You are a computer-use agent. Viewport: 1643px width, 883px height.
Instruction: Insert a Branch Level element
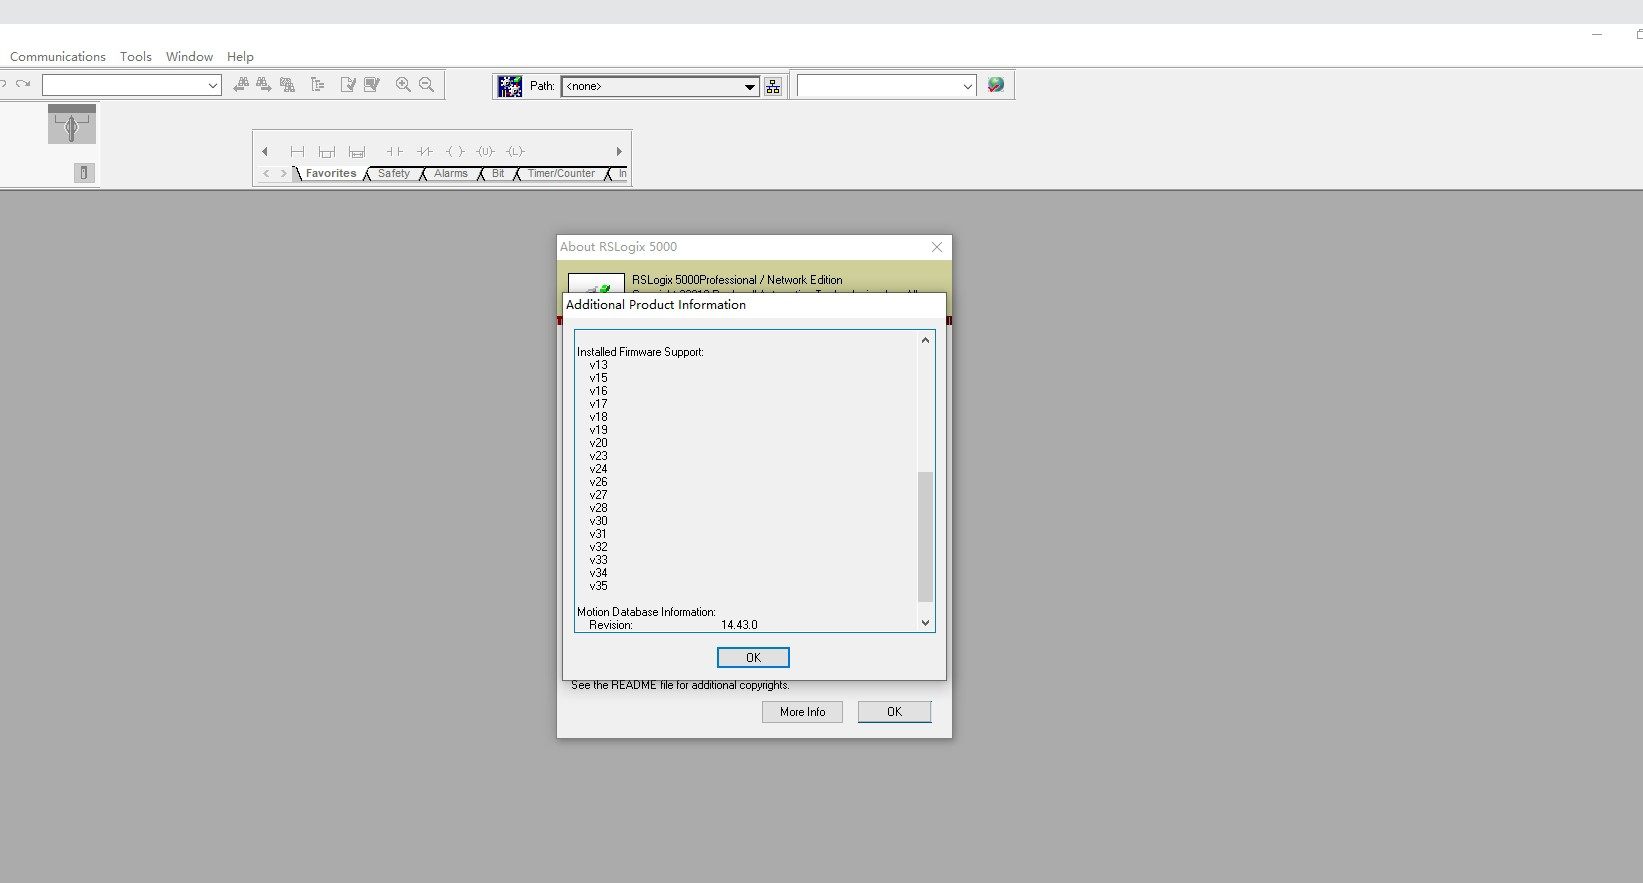[x=357, y=152]
